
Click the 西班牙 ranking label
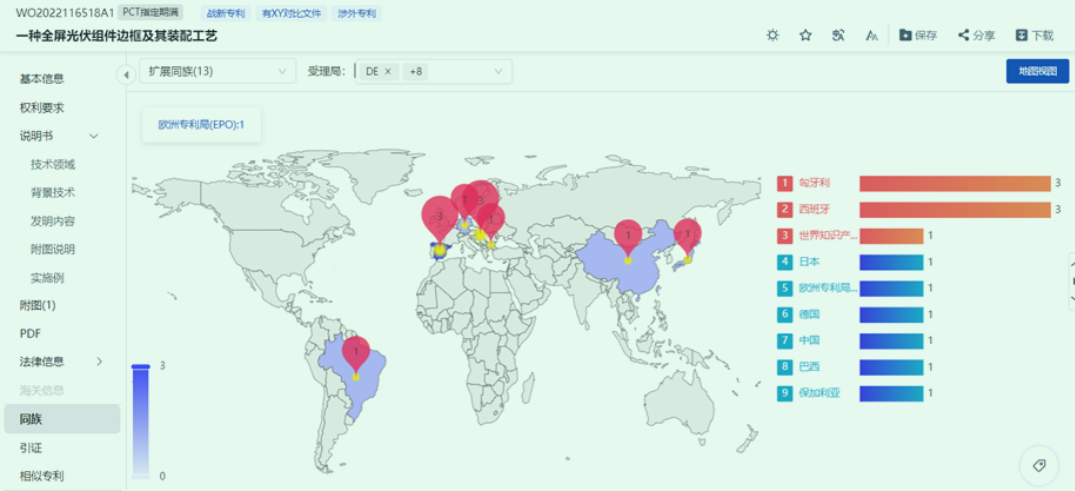814,209
